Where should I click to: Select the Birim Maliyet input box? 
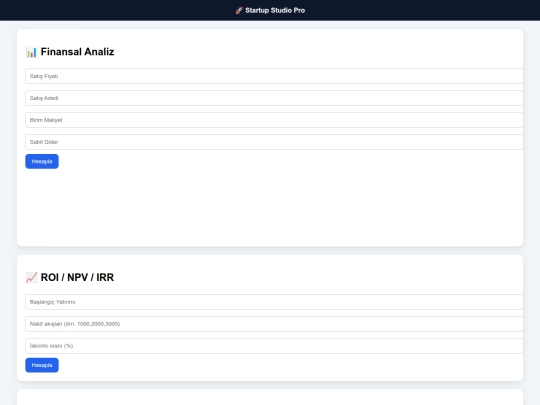pos(274,120)
